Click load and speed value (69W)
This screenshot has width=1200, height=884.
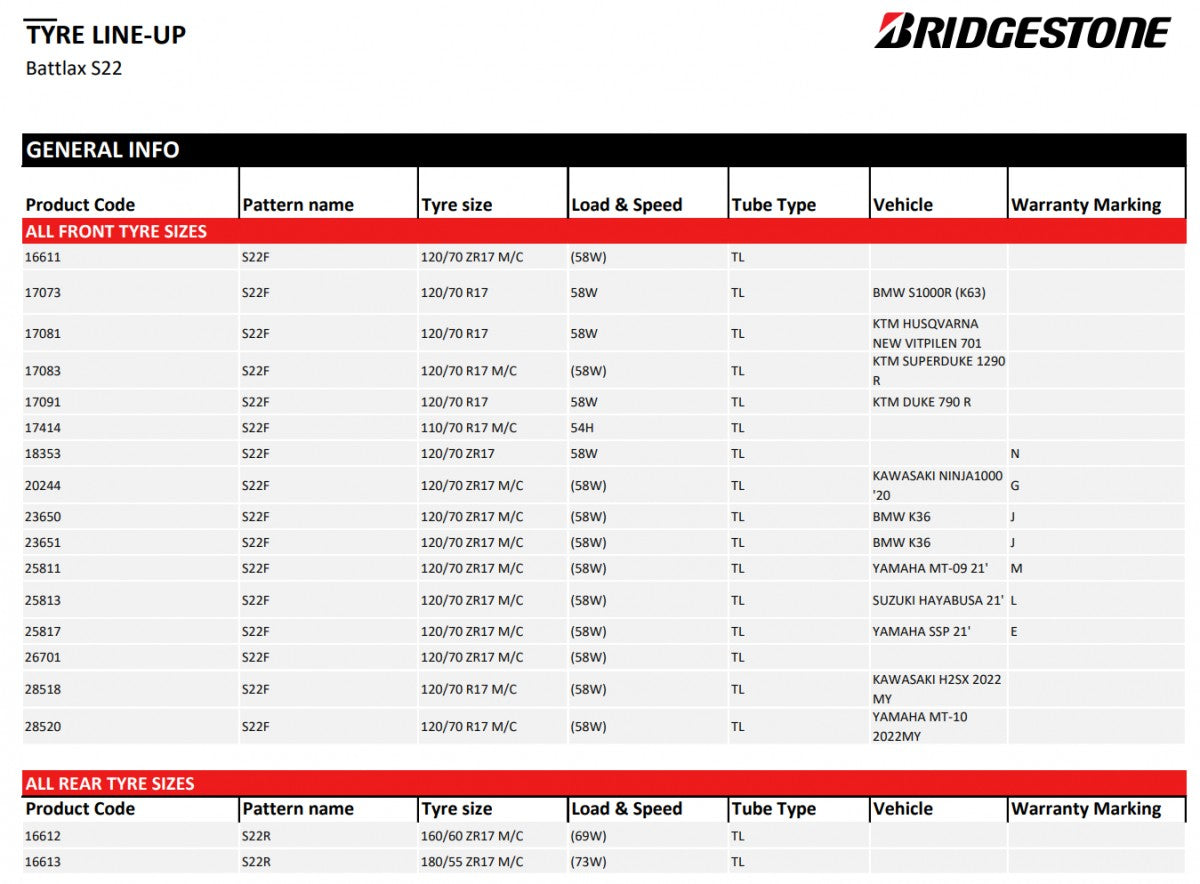click(589, 836)
